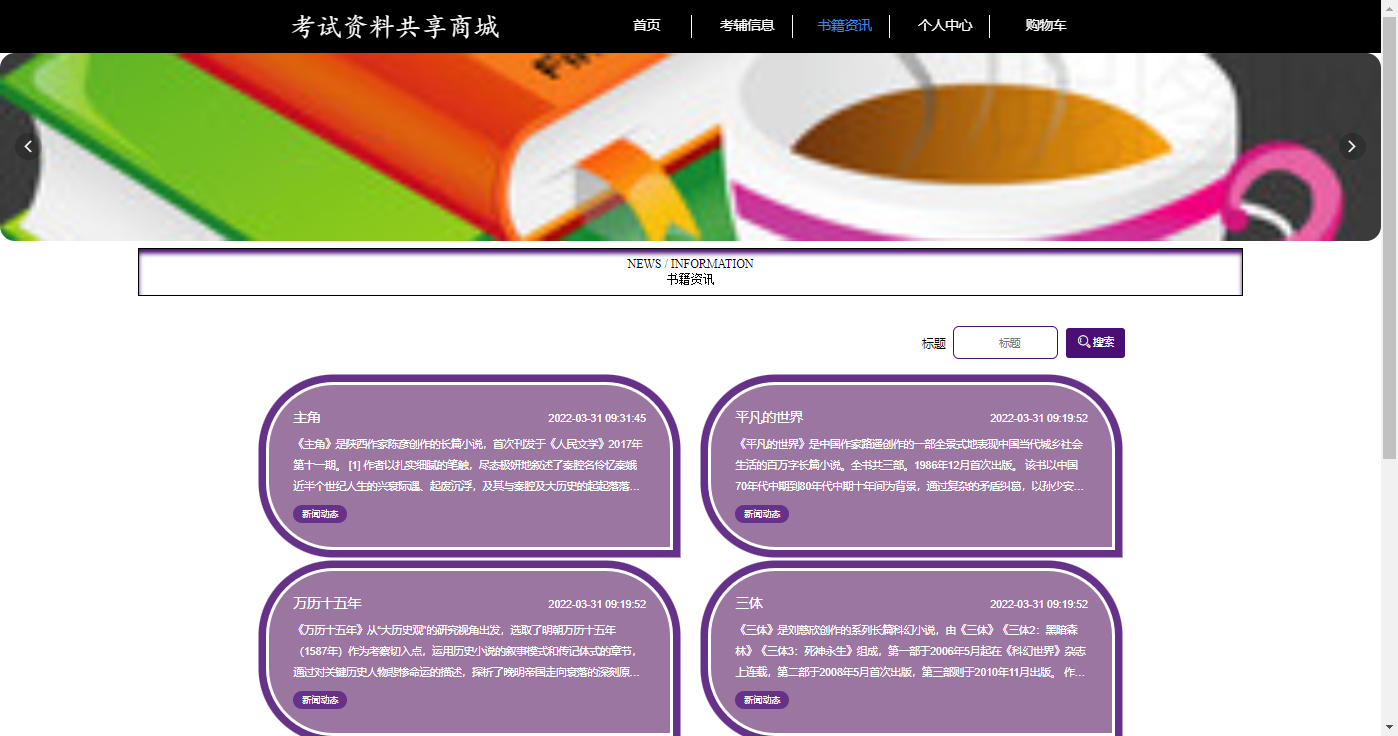Viewport: 1398px width, 736px height.
Task: Open the 万历十五年 article title
Action: pyautogui.click(x=327, y=603)
